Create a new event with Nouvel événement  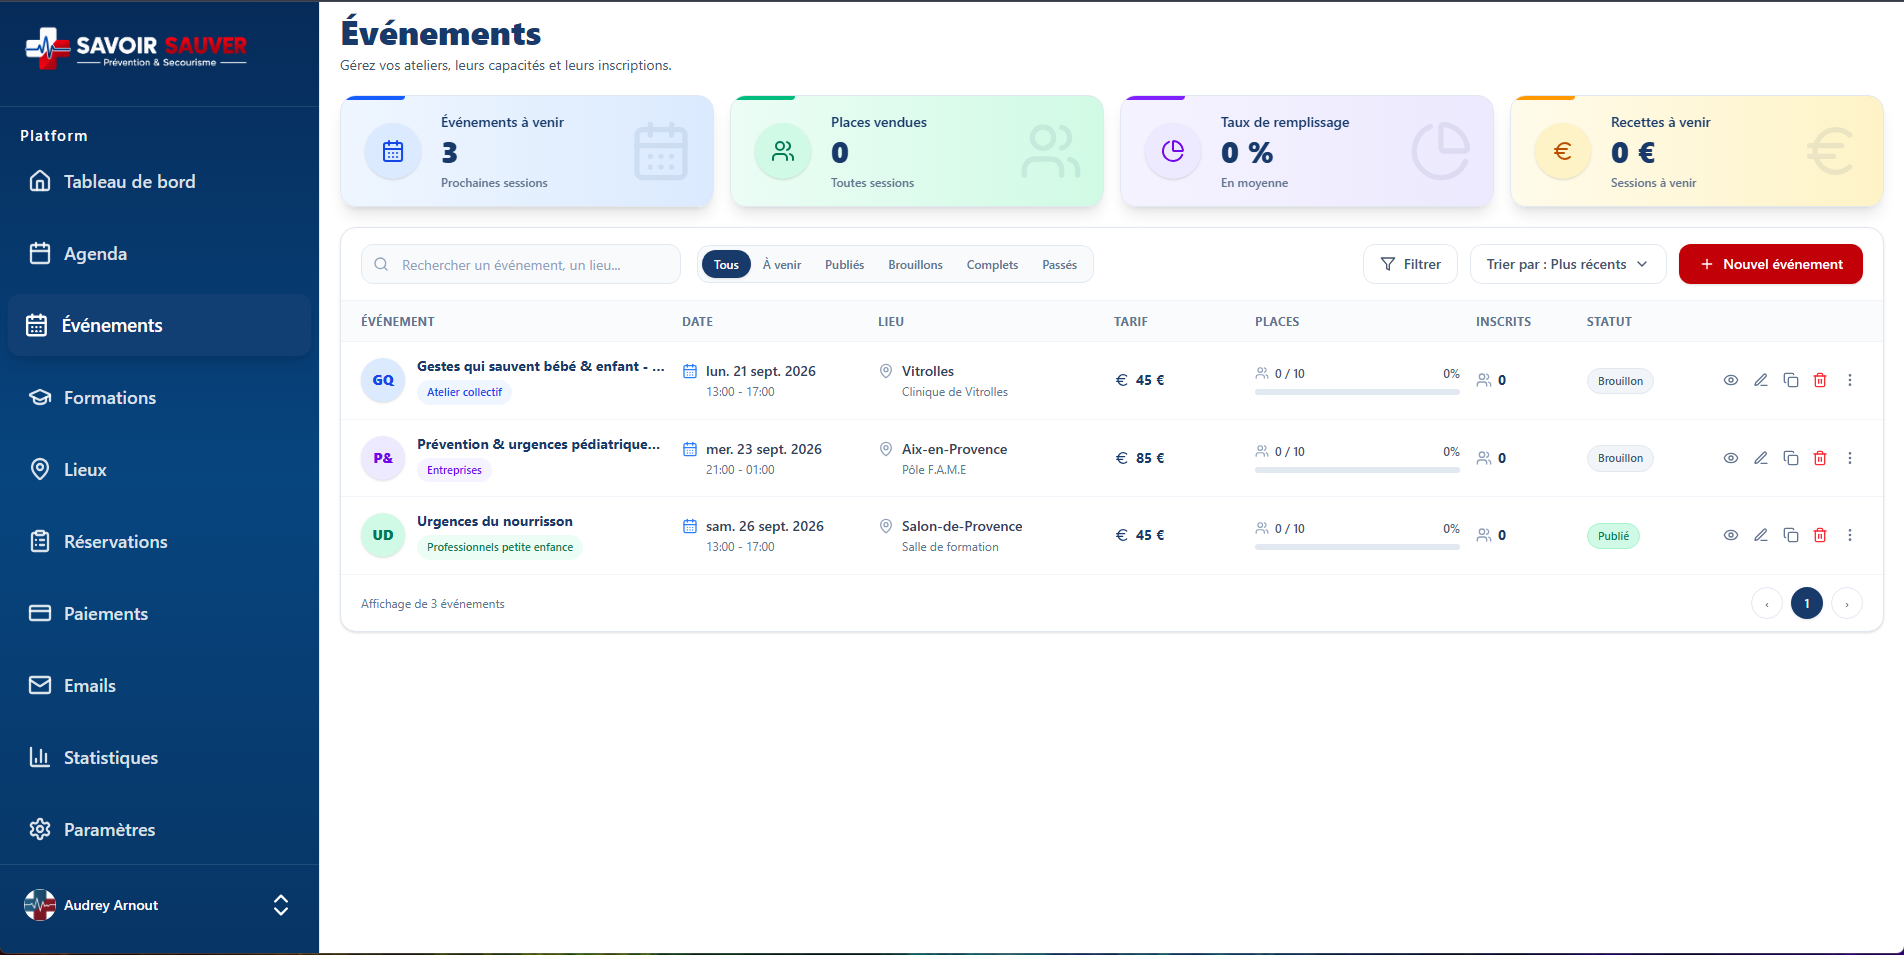point(1771,264)
